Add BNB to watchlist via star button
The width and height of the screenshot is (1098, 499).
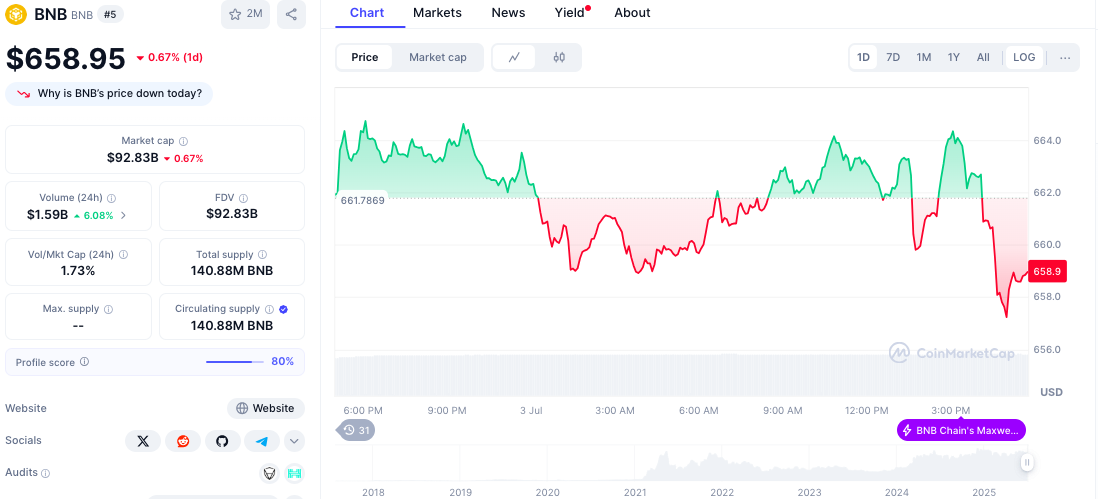tap(245, 14)
